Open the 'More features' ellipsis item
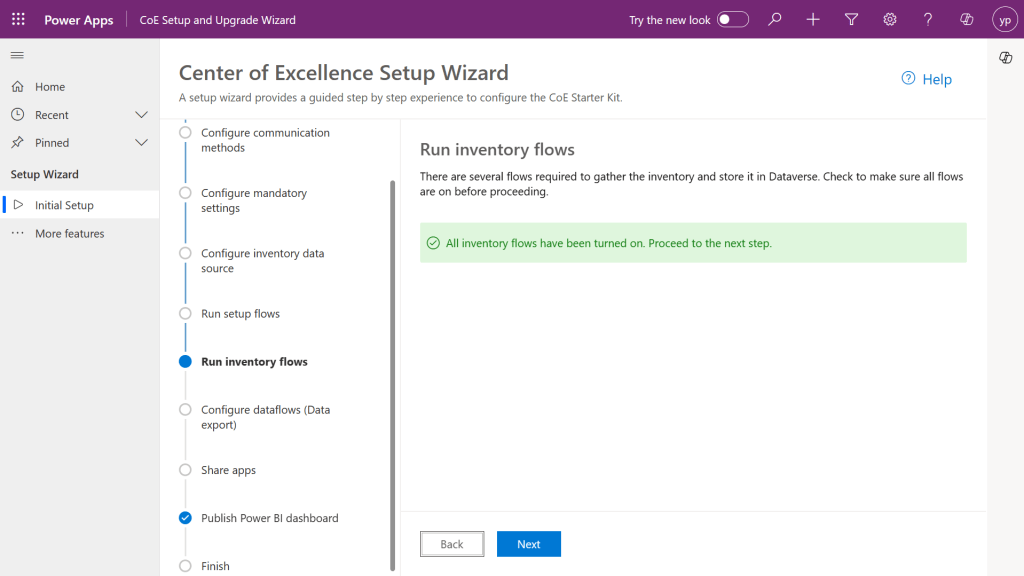 coord(69,234)
